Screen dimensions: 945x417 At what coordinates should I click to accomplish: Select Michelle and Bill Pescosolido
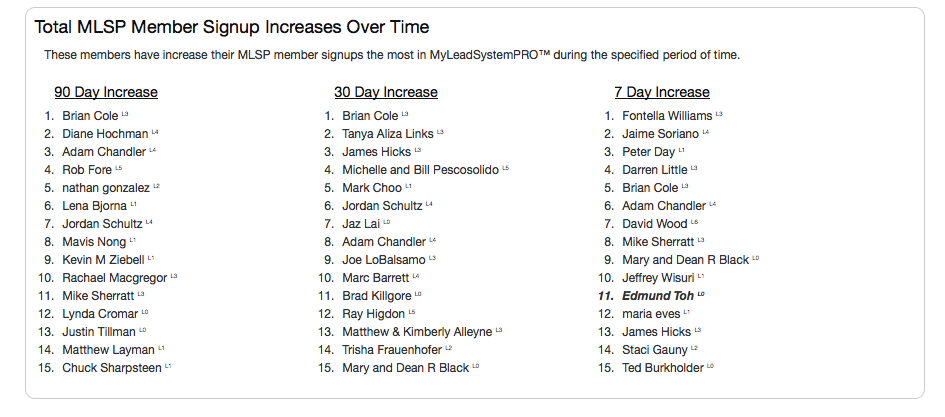(x=421, y=170)
